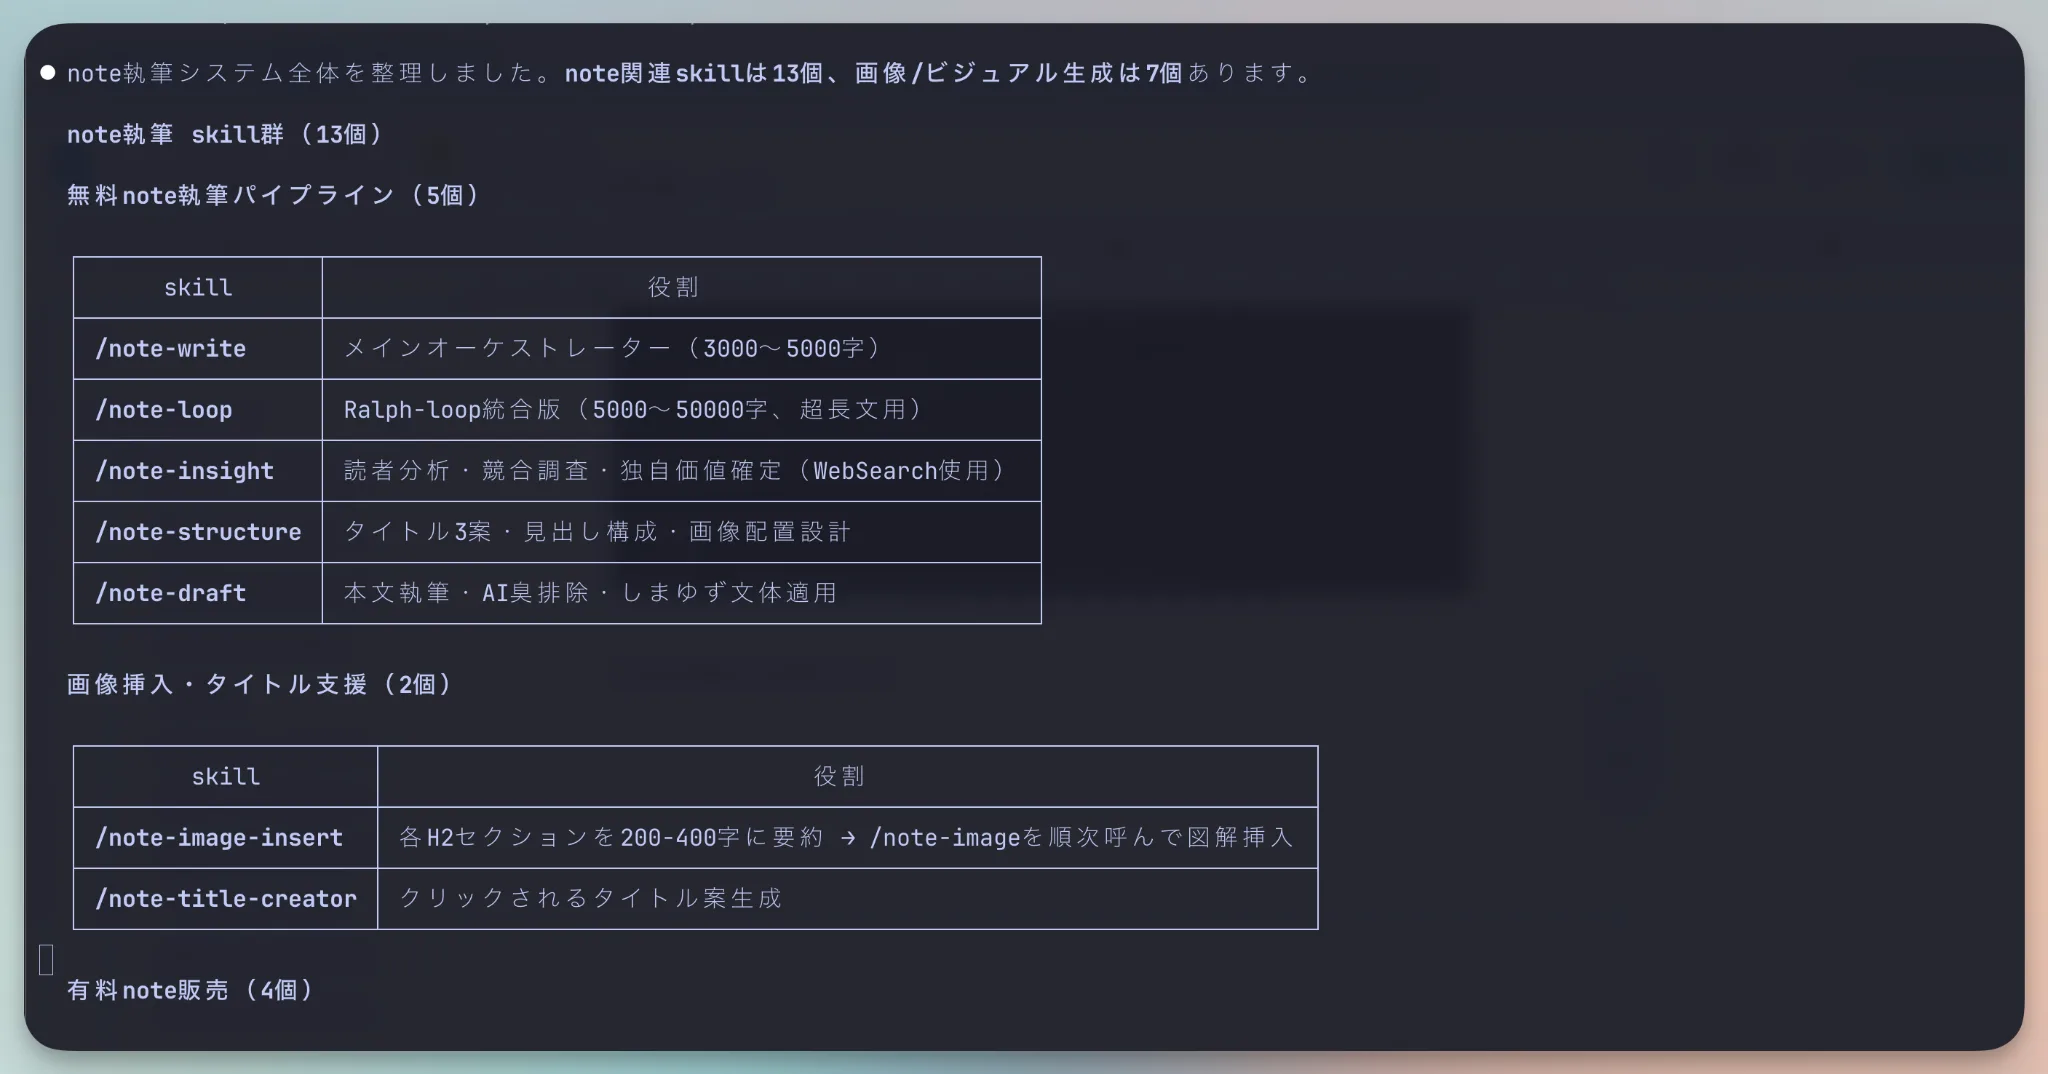Viewport: 2048px width, 1074px height.
Task: Click the skill header of the first table
Action: (198, 288)
